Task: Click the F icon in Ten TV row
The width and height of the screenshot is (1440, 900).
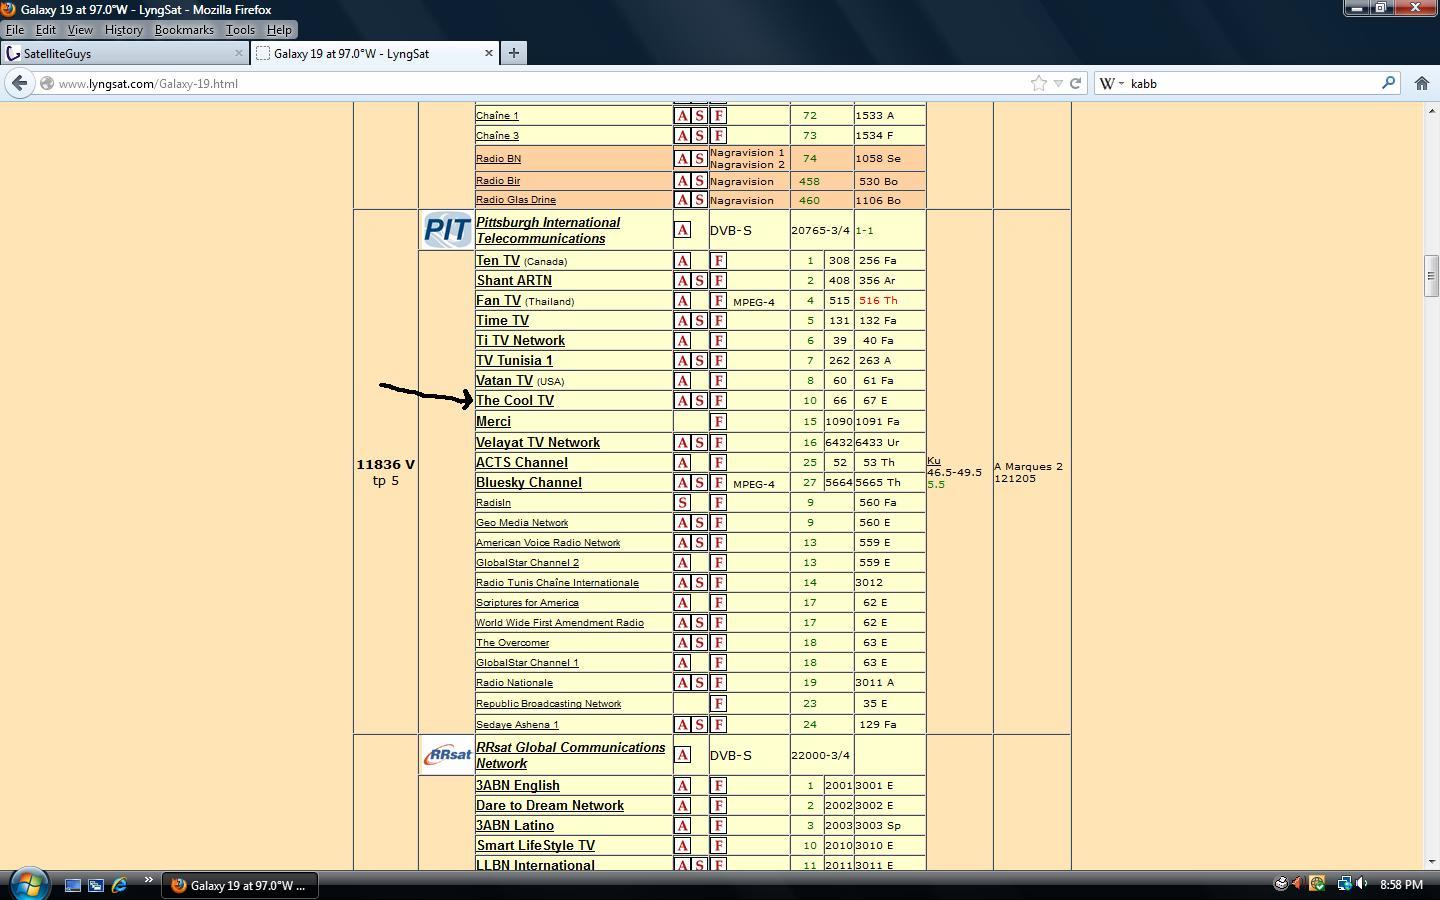Action: 718,261
